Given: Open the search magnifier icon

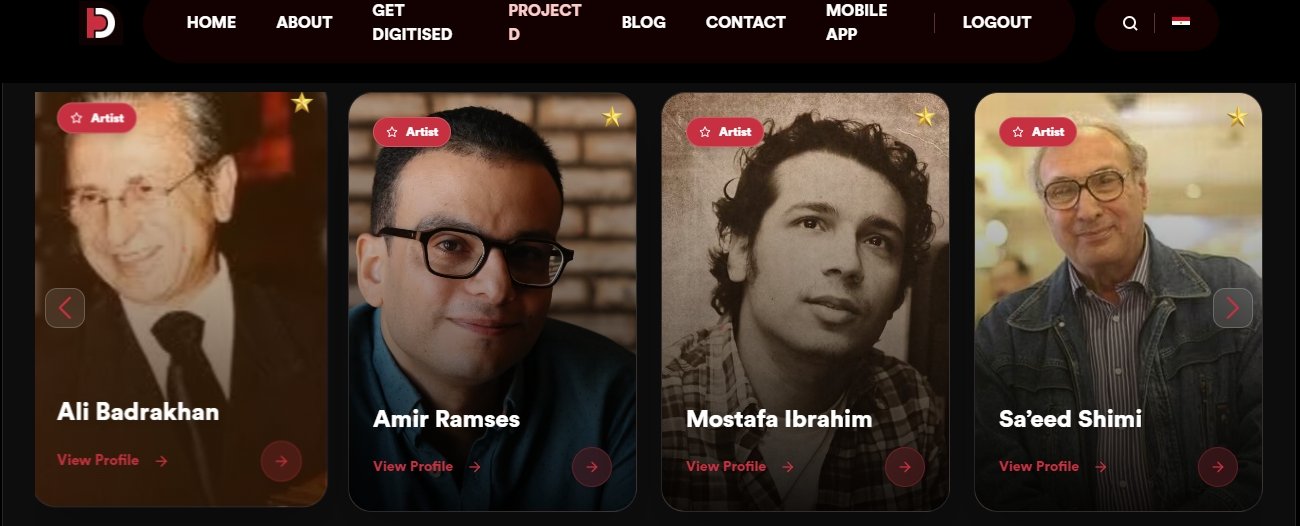Looking at the screenshot, I should [x=1130, y=23].
